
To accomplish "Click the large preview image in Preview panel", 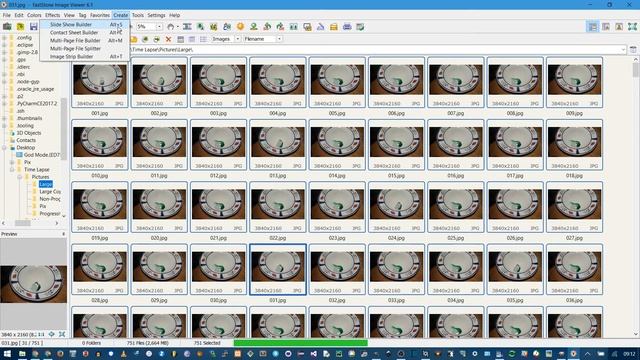I will tap(33, 284).
